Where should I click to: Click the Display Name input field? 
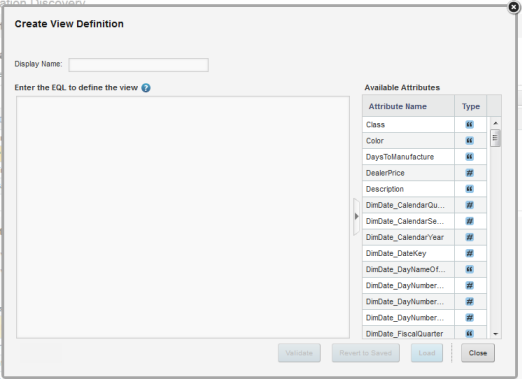[x=139, y=65]
